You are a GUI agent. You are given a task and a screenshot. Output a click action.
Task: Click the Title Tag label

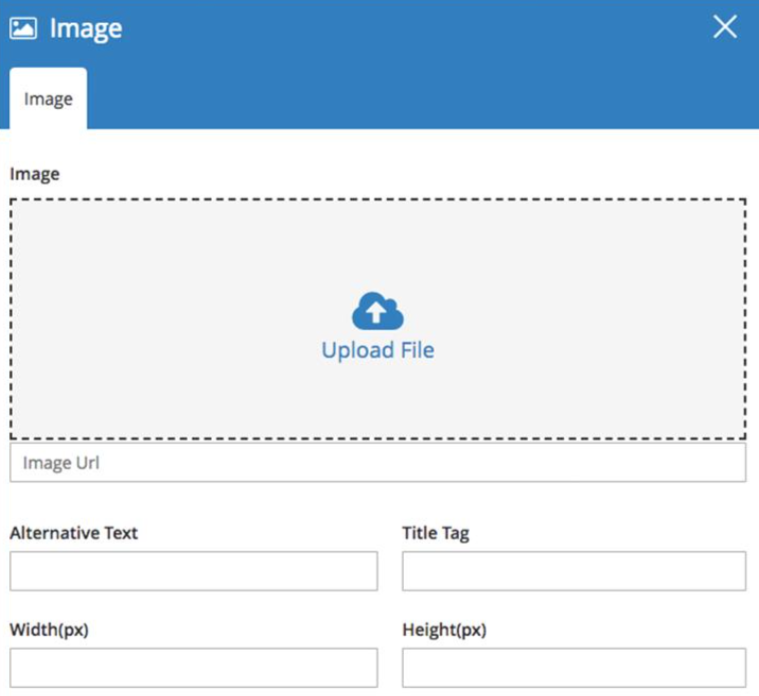[x=436, y=533]
